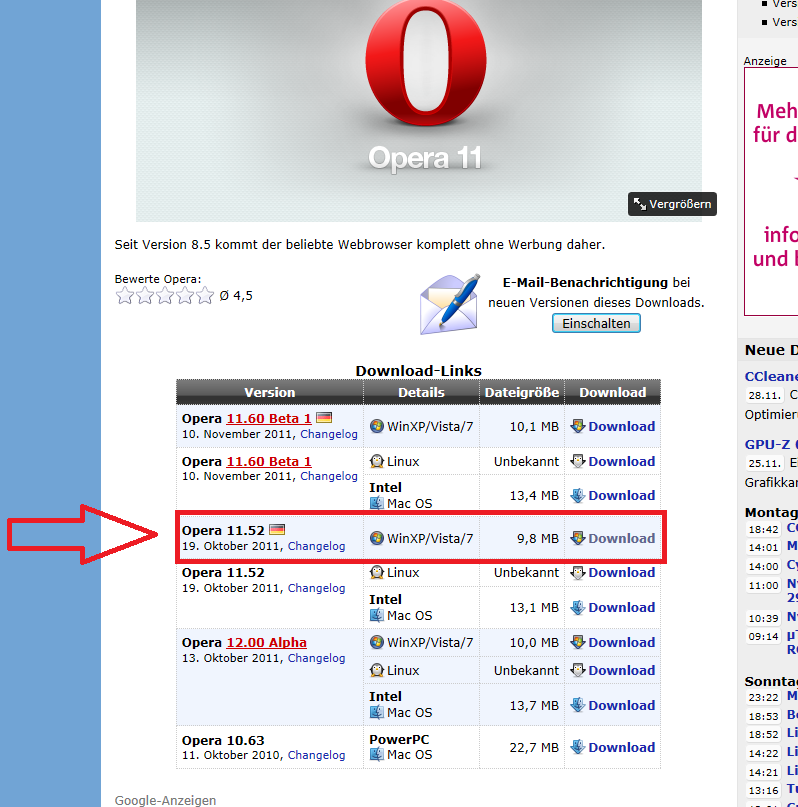Open the 11.60 Beta 1 link in the Linux row

269,462
